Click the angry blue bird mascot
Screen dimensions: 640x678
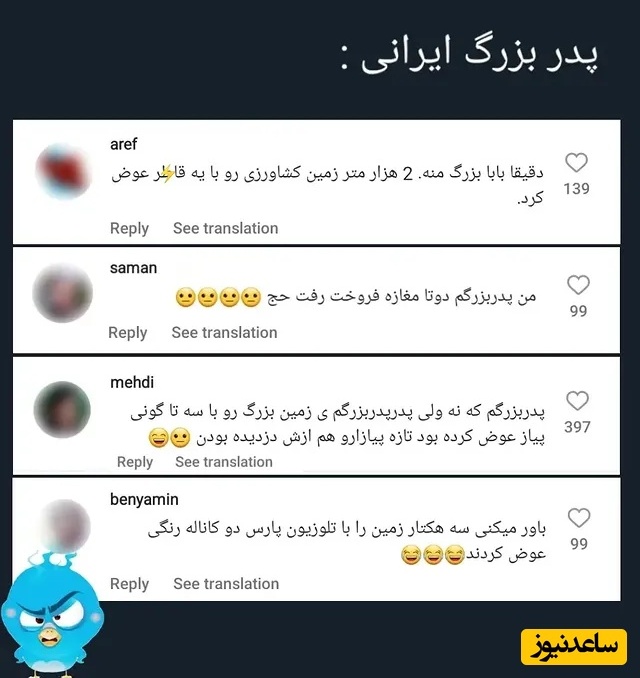point(51,615)
